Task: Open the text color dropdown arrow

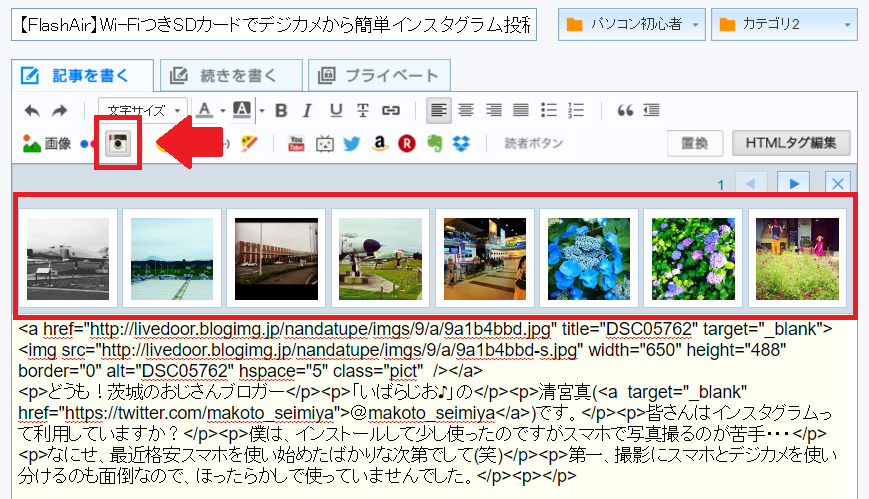Action: 222,111
